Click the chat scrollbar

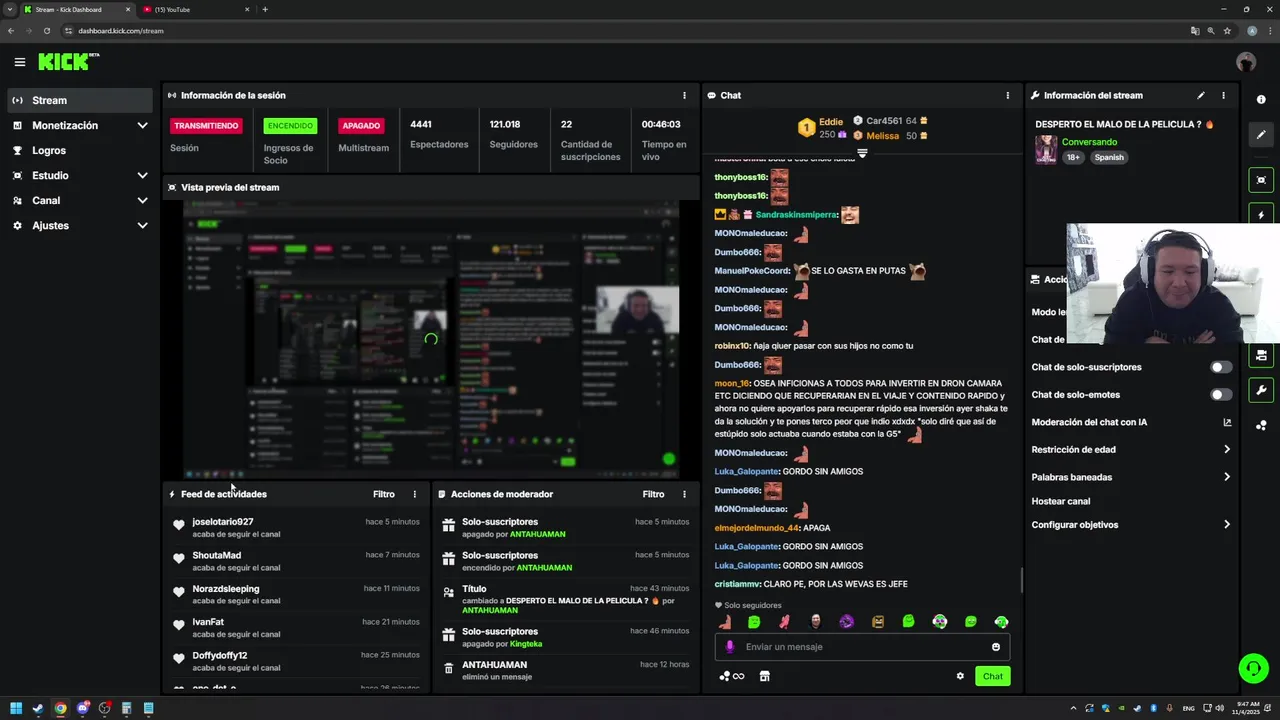point(1021,580)
